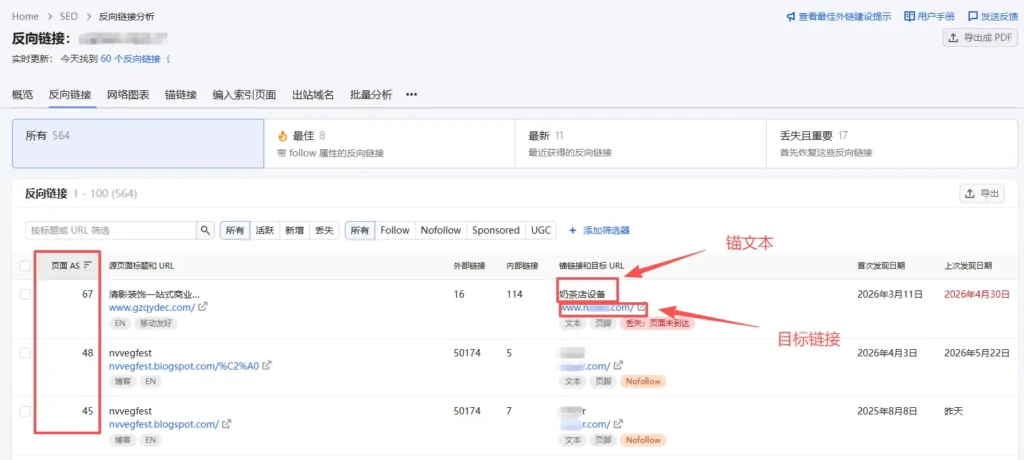The width and height of the screenshot is (1024, 460).
Task: Click 首次发现日期 column header
Action: [881, 266]
